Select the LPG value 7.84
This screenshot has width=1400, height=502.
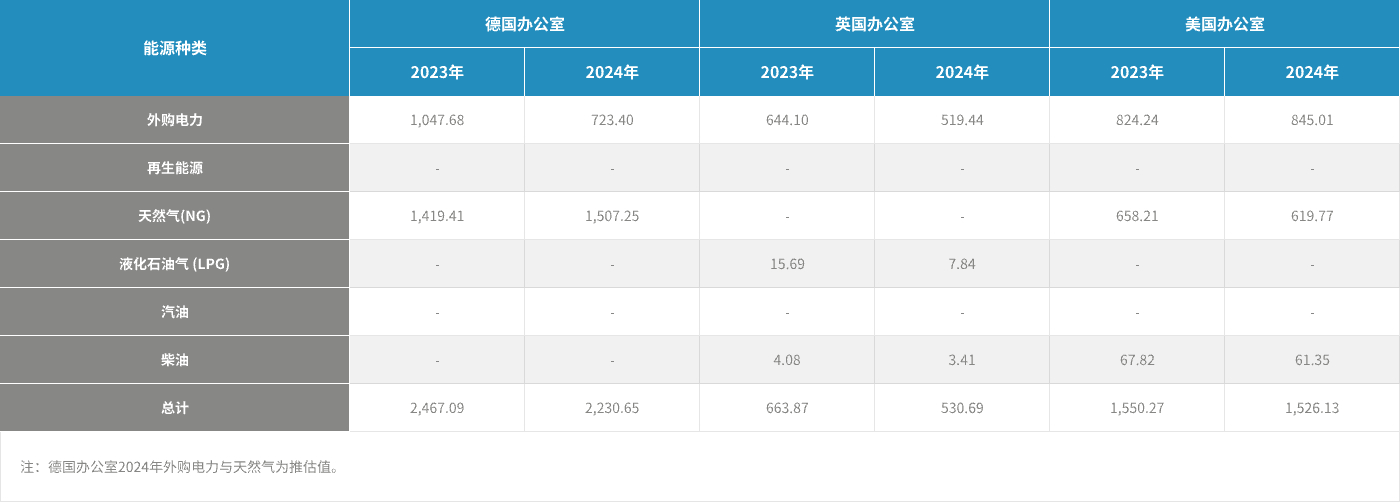point(962,264)
